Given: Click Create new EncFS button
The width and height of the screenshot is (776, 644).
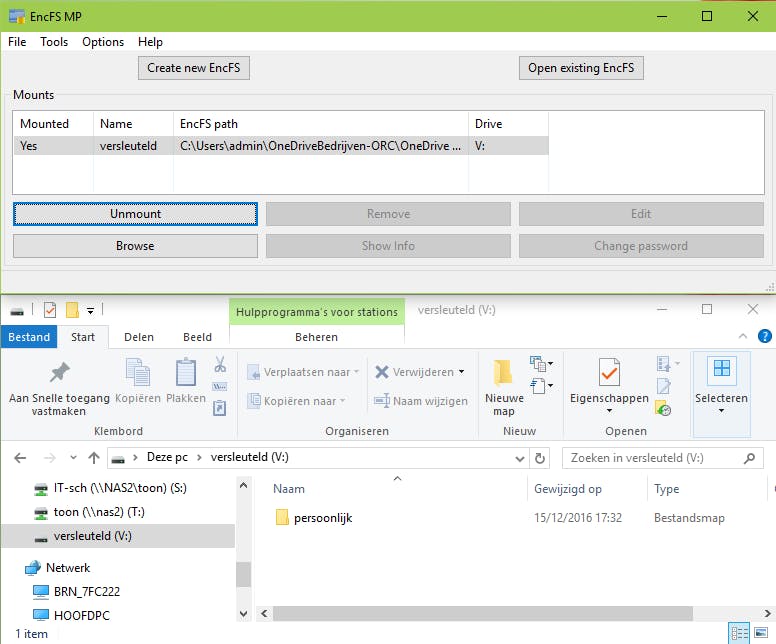Looking at the screenshot, I should pyautogui.click(x=193, y=68).
